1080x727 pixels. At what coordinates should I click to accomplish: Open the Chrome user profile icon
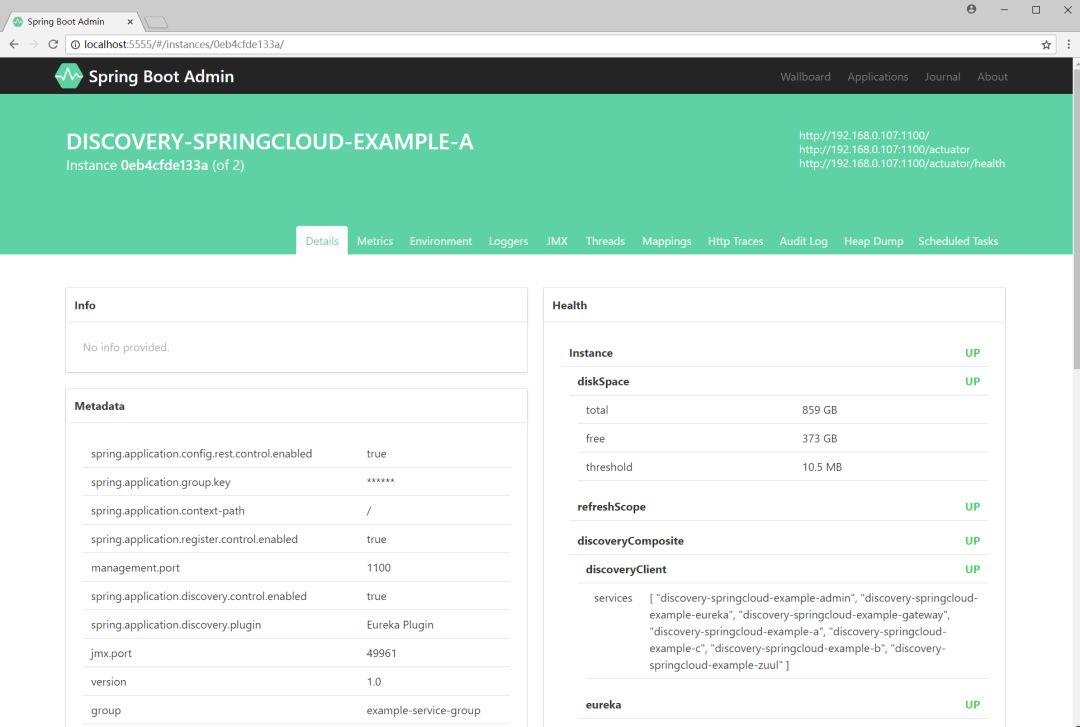971,9
